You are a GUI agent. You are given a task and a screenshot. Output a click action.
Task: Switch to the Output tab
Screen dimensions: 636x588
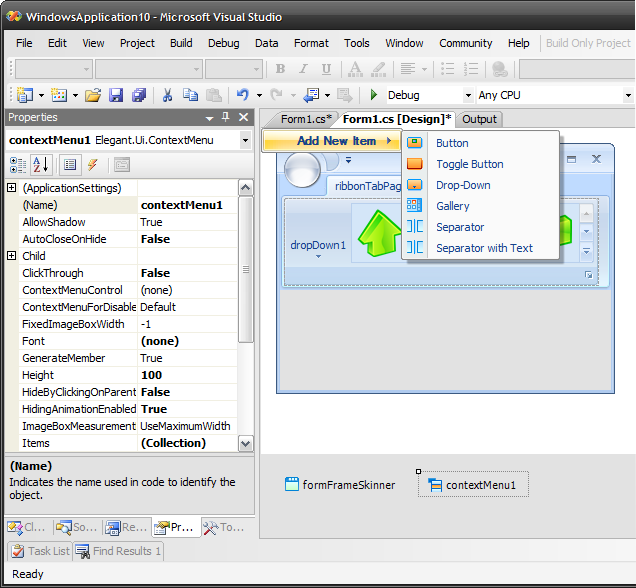[479, 119]
